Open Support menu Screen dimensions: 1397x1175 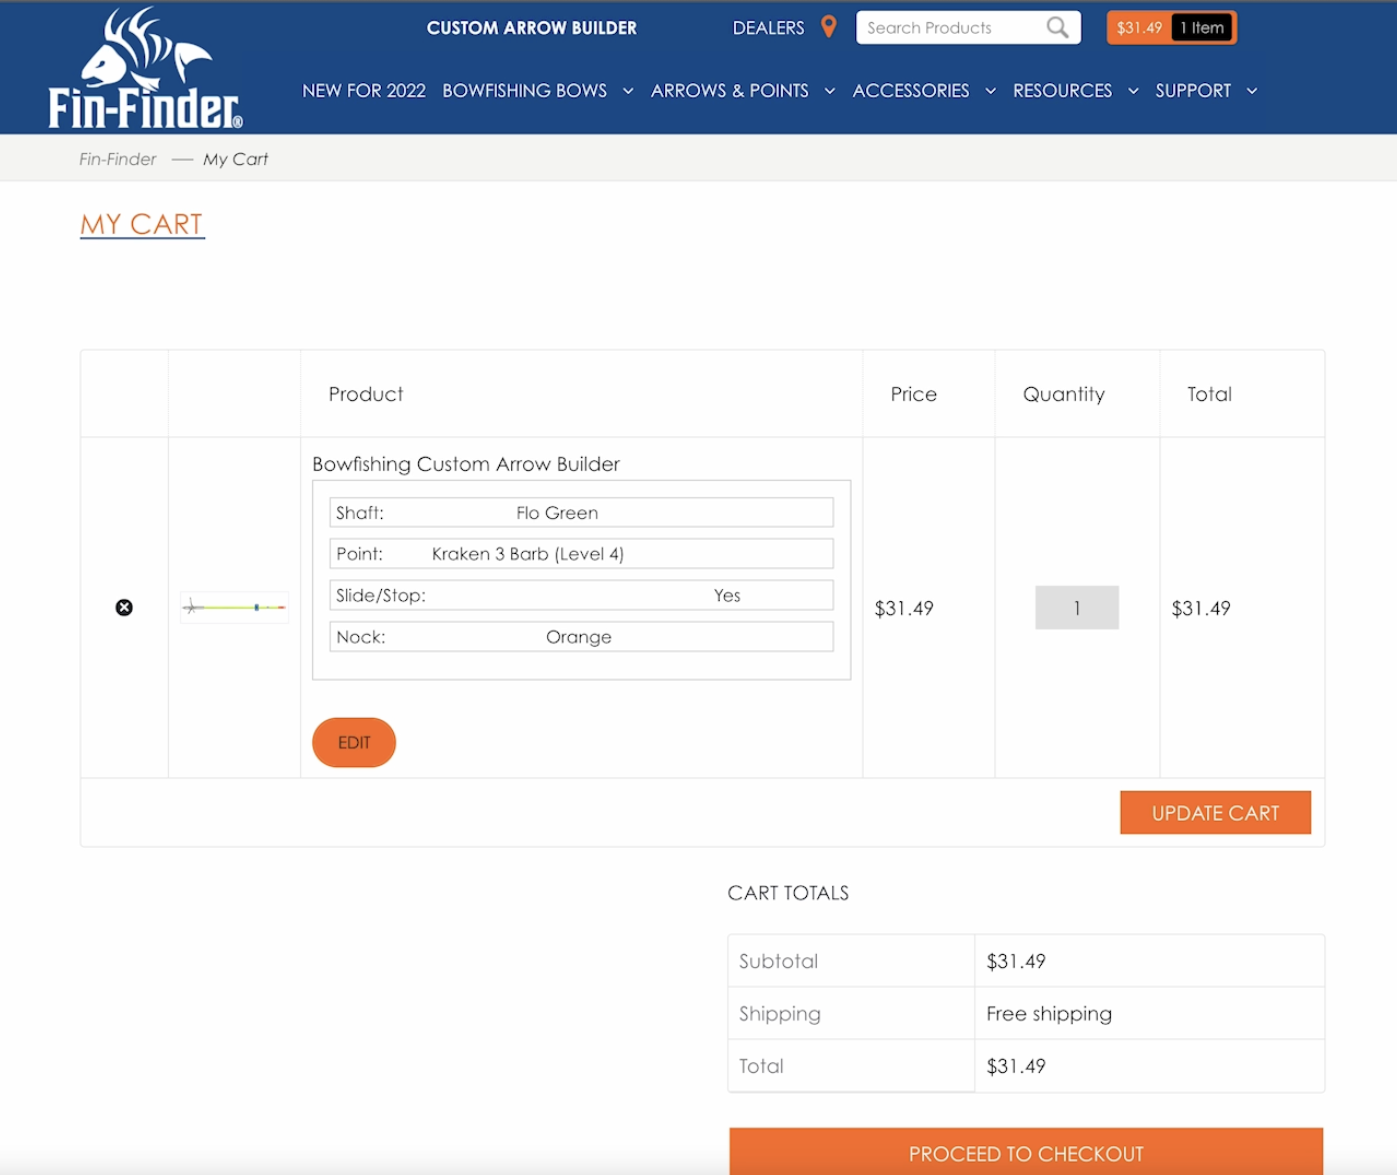[1193, 91]
